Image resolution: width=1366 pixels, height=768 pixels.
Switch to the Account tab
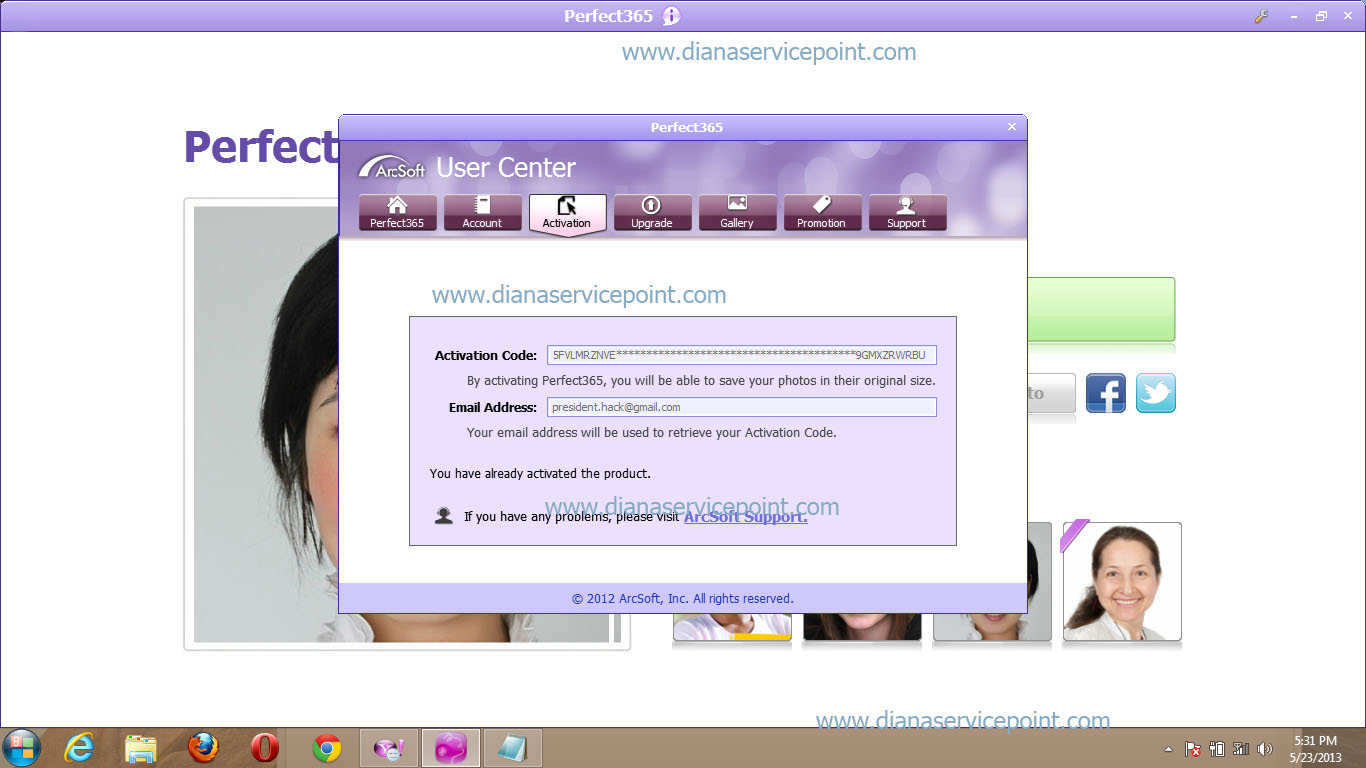click(483, 212)
